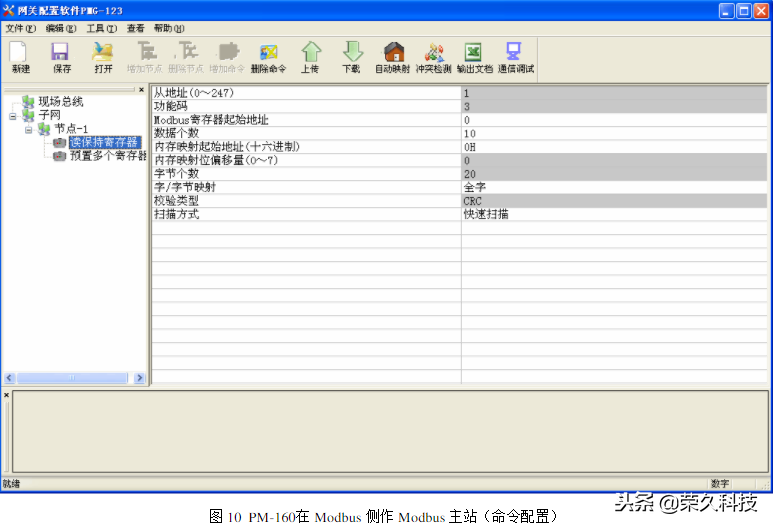Open 通信调试 (Communication Debug) tool
773x528 pixels.
pyautogui.click(x=515, y=57)
